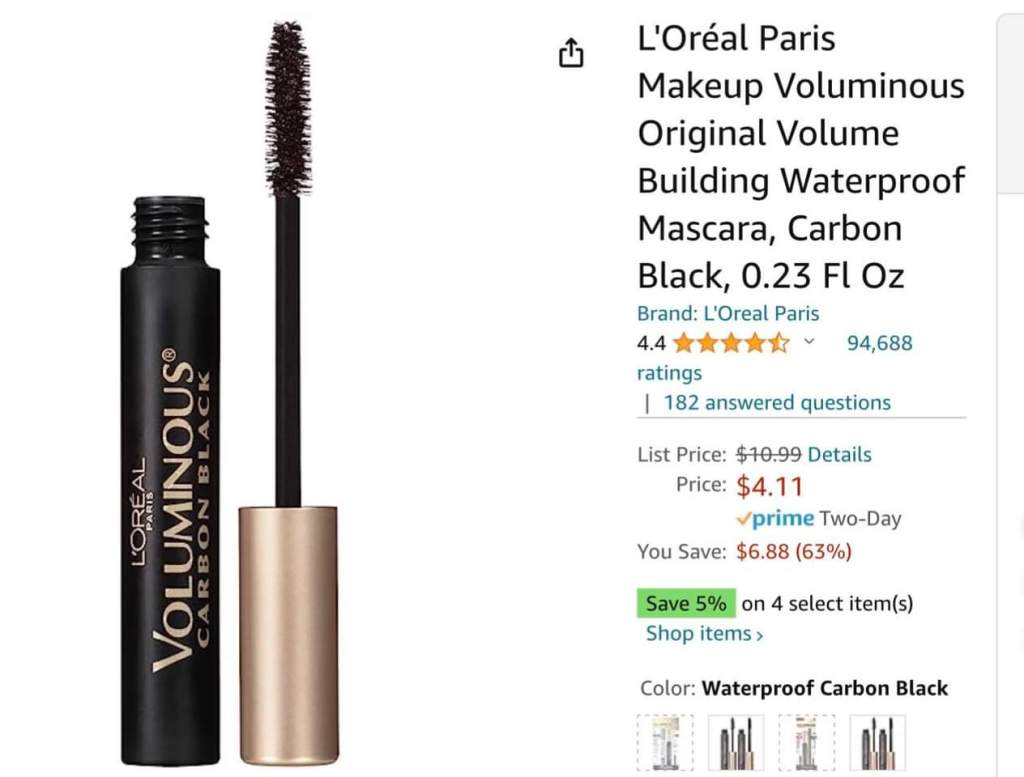Click the 4.4 rating number
The height and width of the screenshot is (777, 1024).
pyautogui.click(x=651, y=343)
